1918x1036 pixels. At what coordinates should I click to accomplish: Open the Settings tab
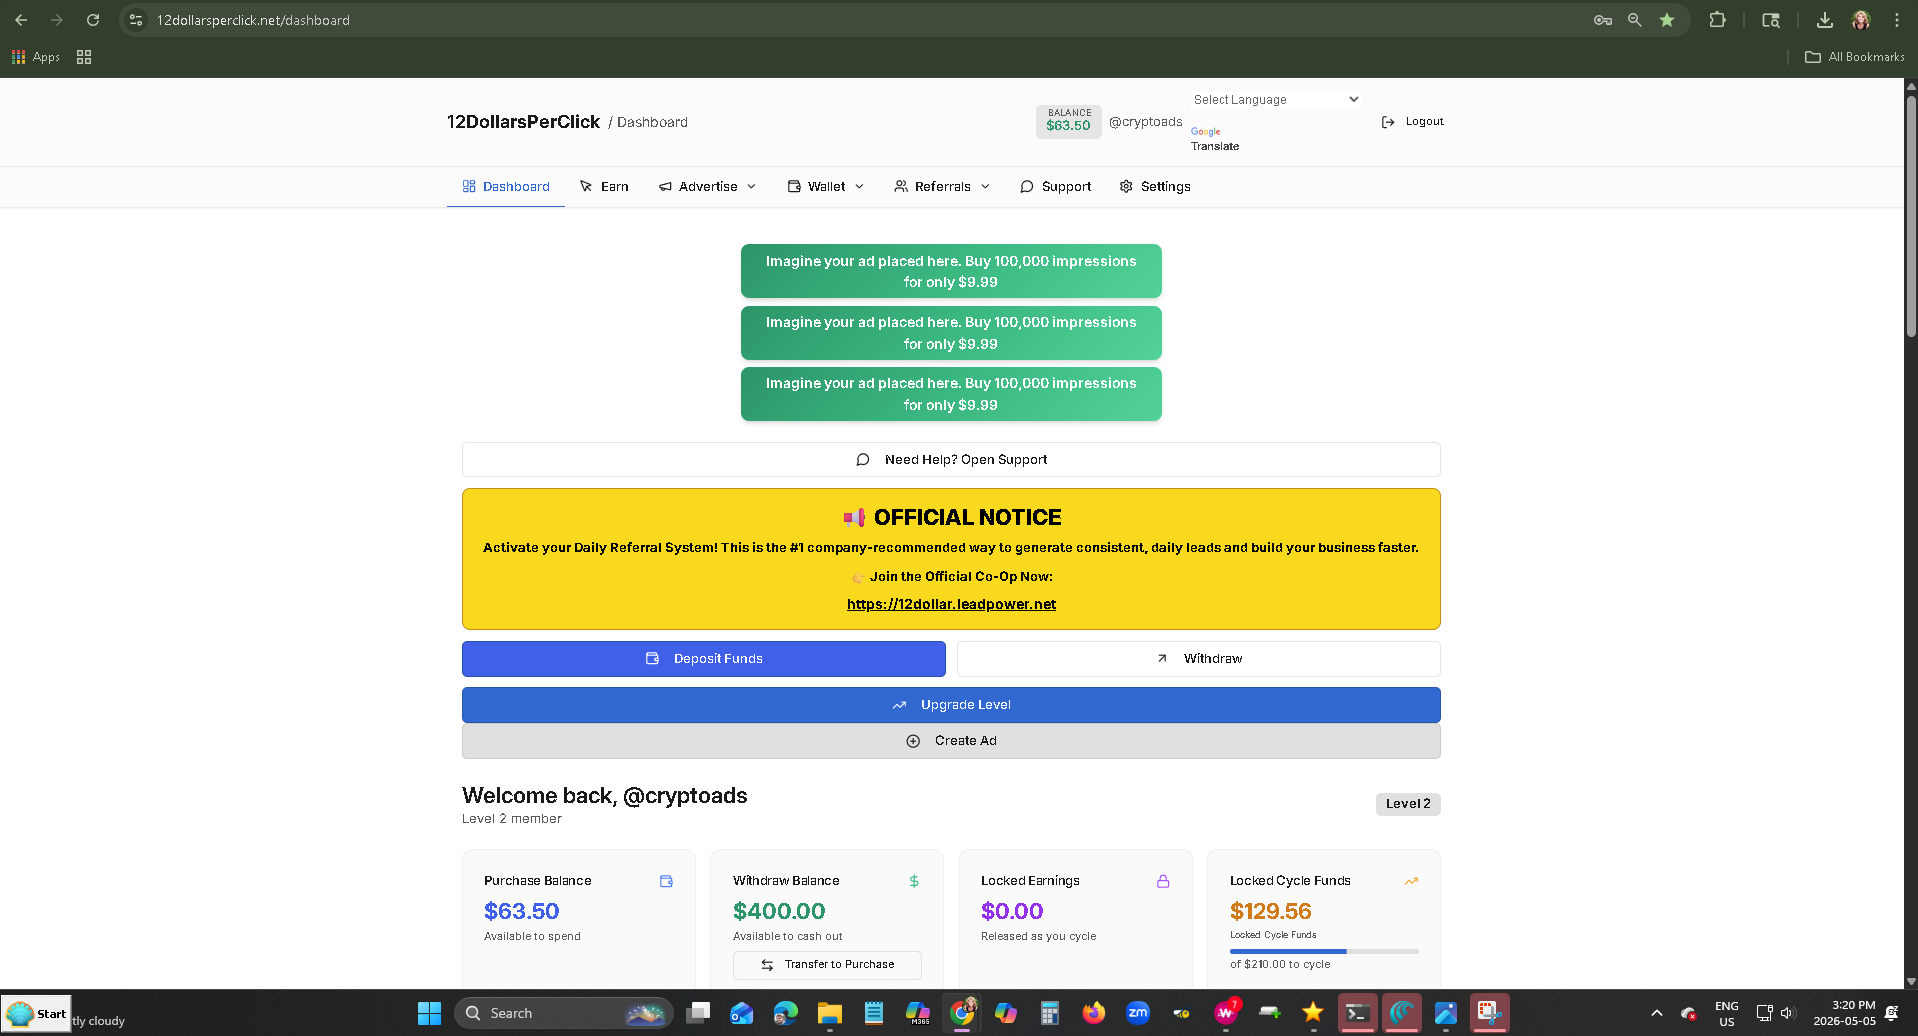tap(1155, 187)
